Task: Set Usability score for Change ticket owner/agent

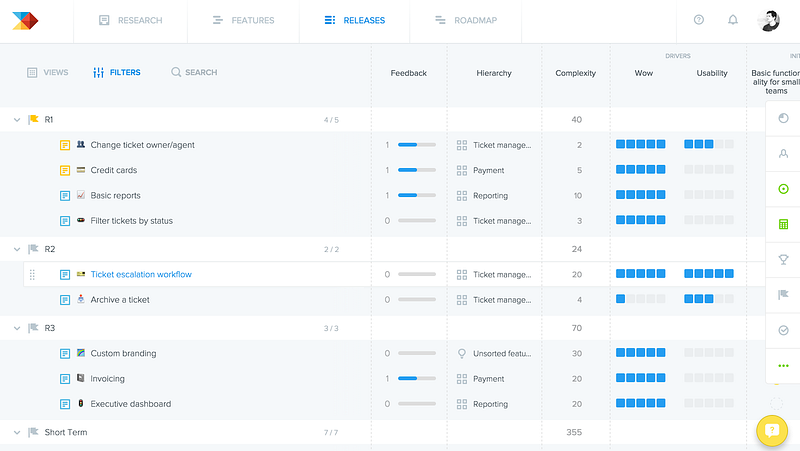Action: point(709,144)
